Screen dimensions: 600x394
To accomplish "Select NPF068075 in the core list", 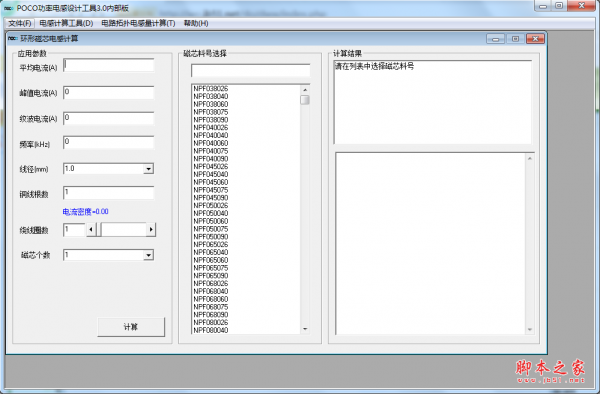I will point(211,307).
